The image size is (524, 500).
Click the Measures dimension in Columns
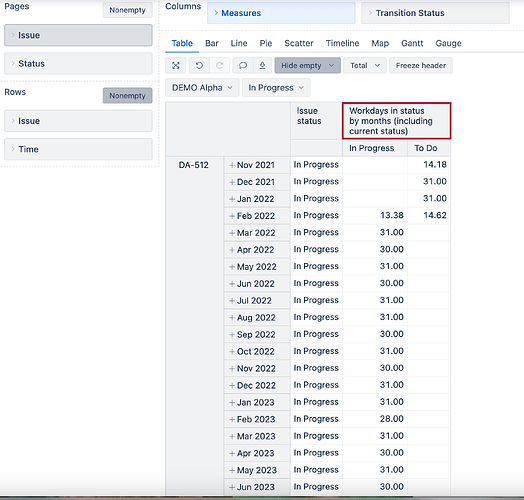point(281,13)
